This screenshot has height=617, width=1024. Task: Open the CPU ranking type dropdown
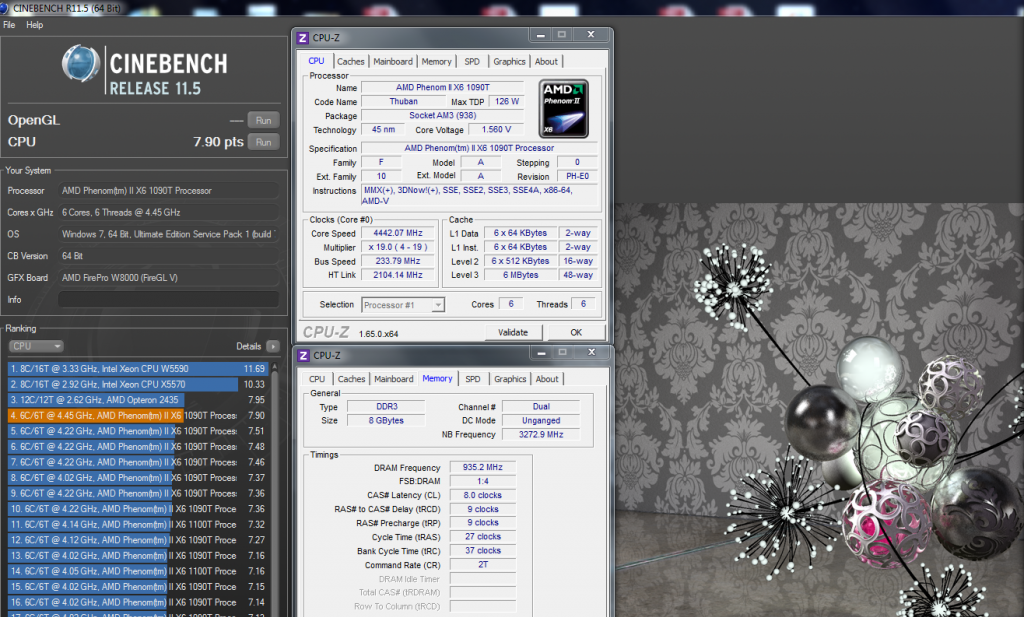tap(36, 346)
